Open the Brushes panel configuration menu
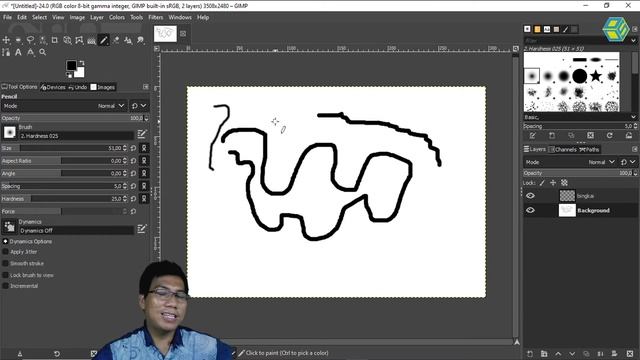 click(635, 29)
